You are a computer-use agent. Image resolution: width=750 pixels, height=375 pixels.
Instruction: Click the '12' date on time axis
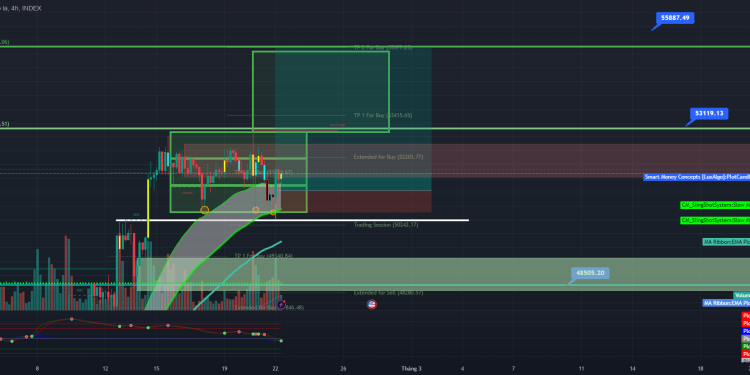pos(105,369)
